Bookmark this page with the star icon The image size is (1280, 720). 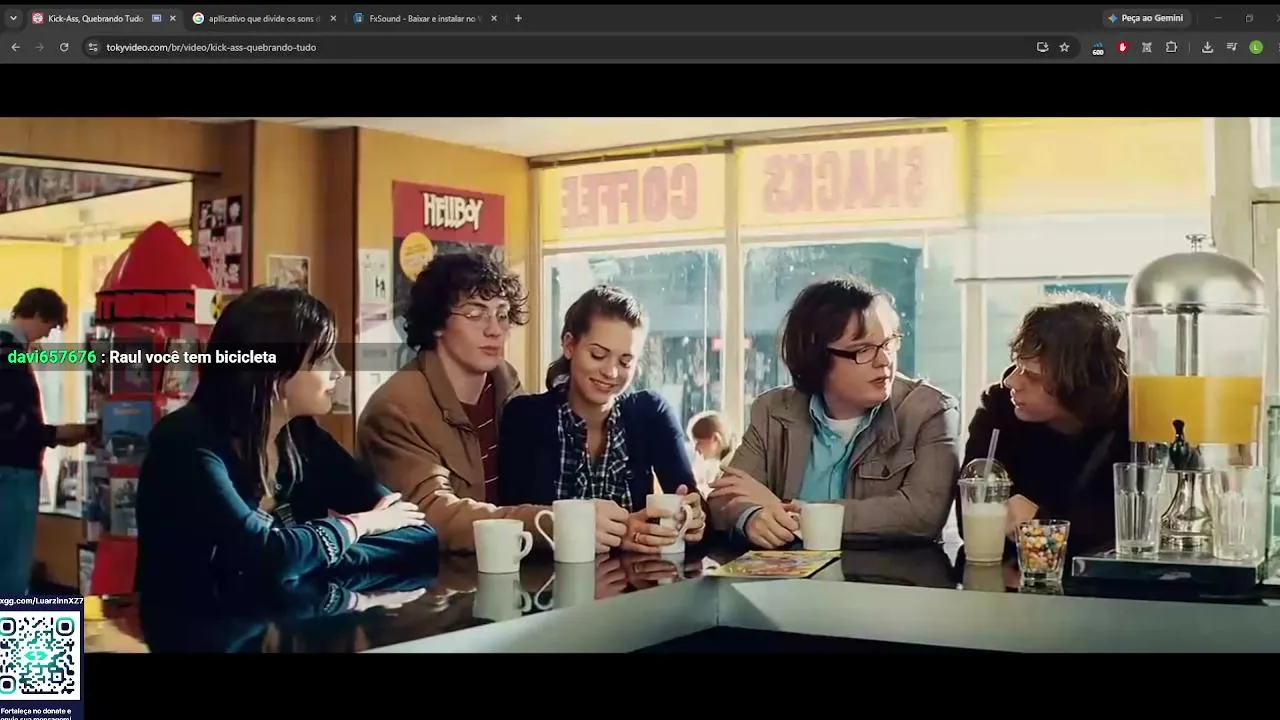click(1064, 47)
